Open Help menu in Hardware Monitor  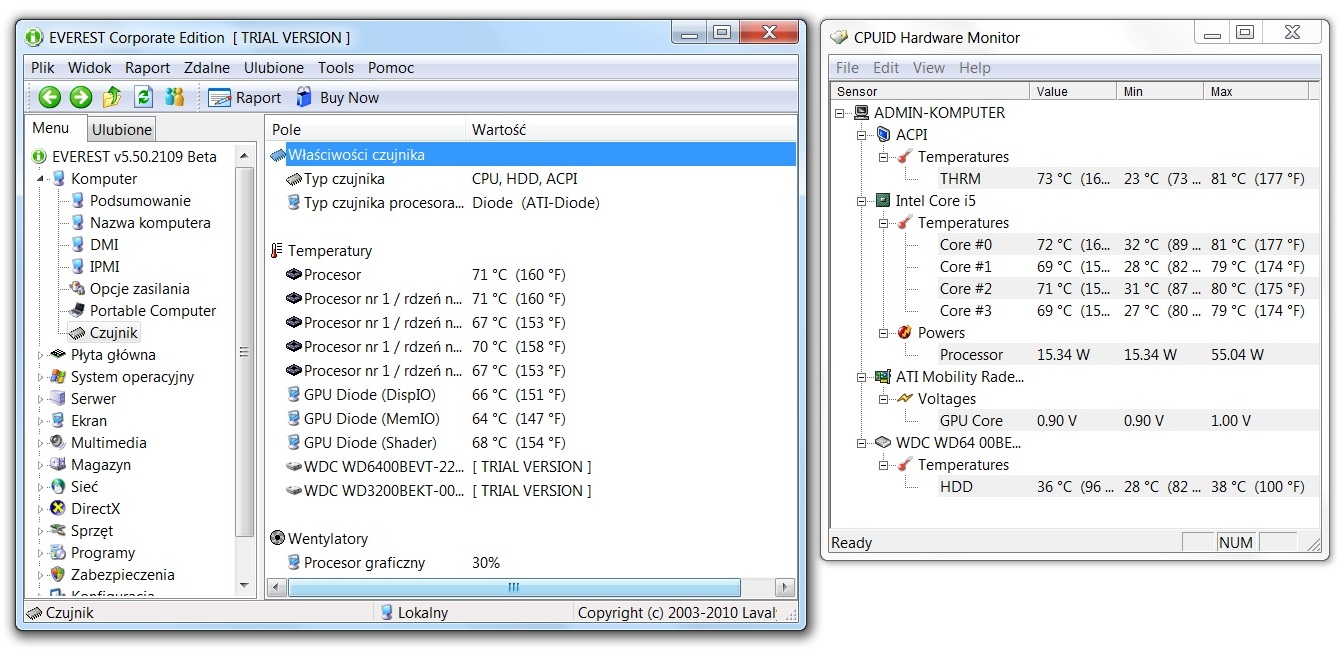[x=975, y=68]
